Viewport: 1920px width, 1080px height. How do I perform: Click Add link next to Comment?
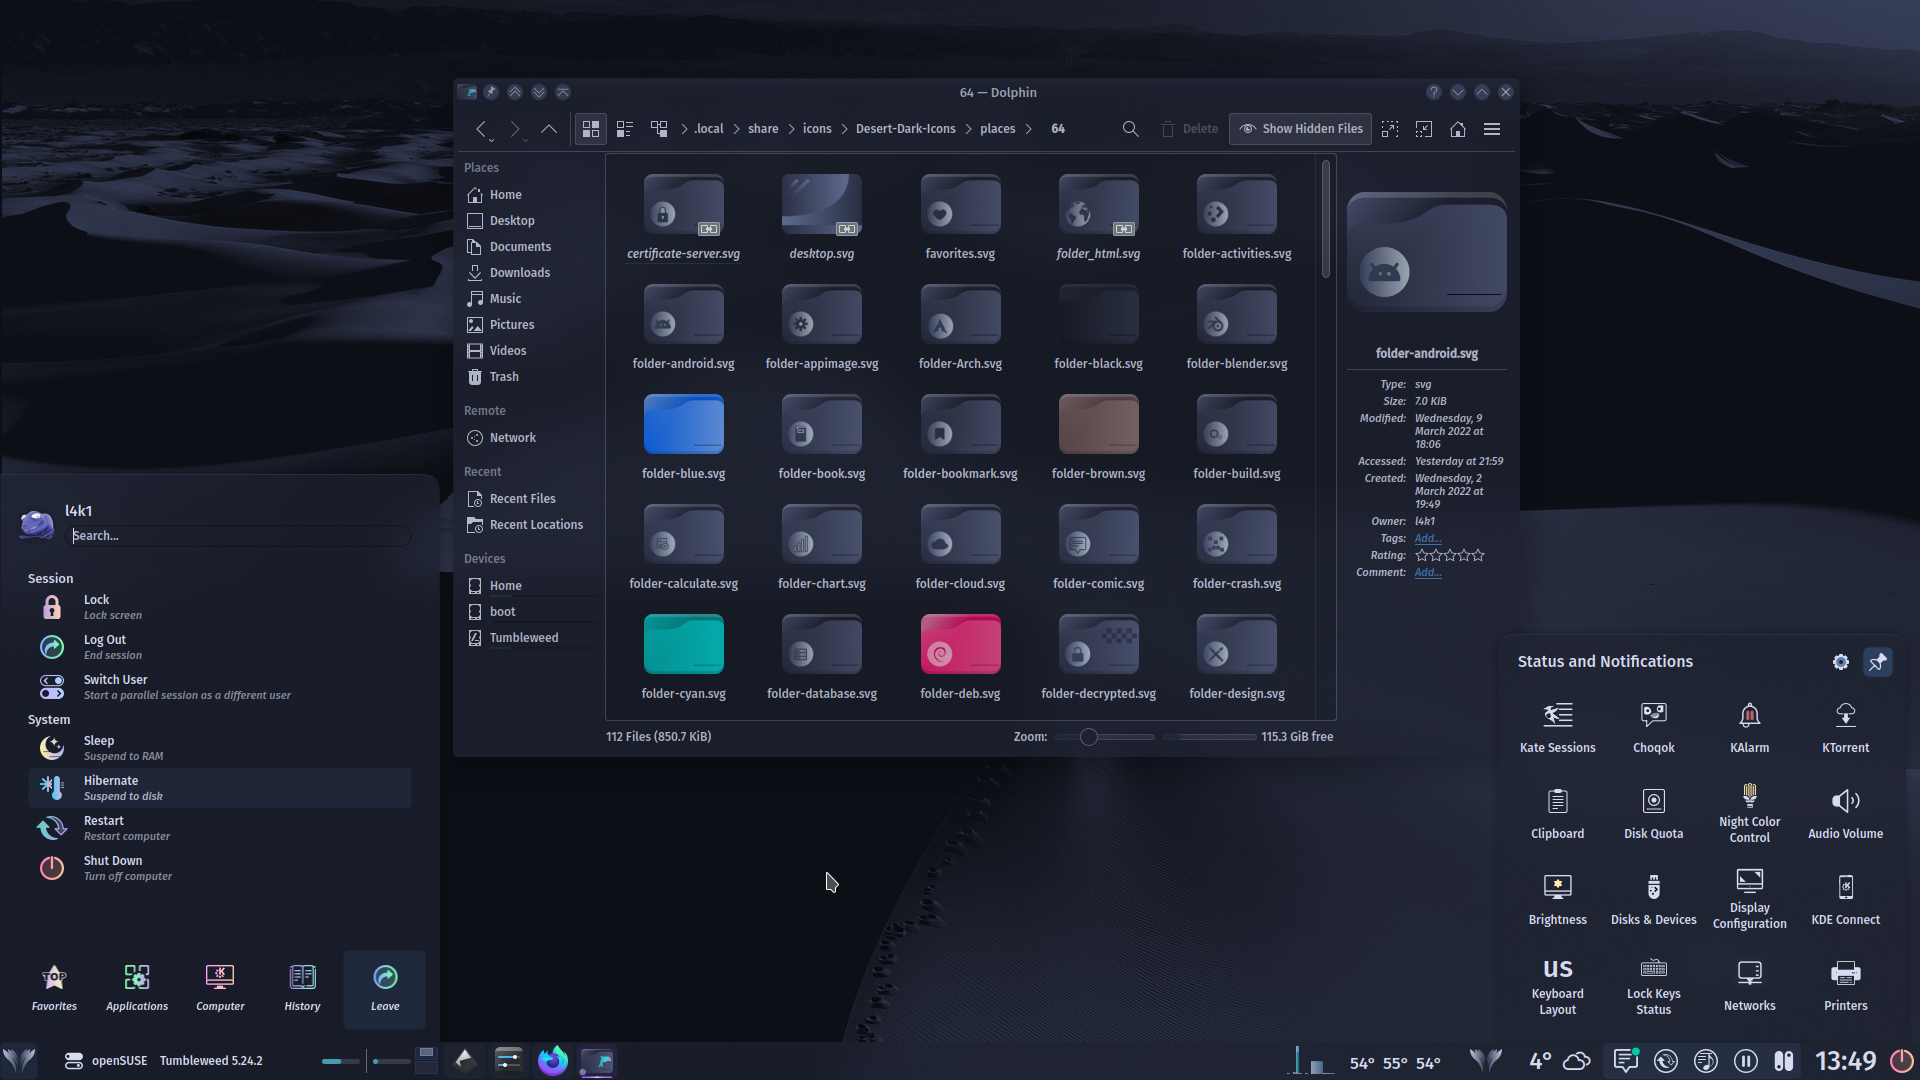(x=1427, y=572)
